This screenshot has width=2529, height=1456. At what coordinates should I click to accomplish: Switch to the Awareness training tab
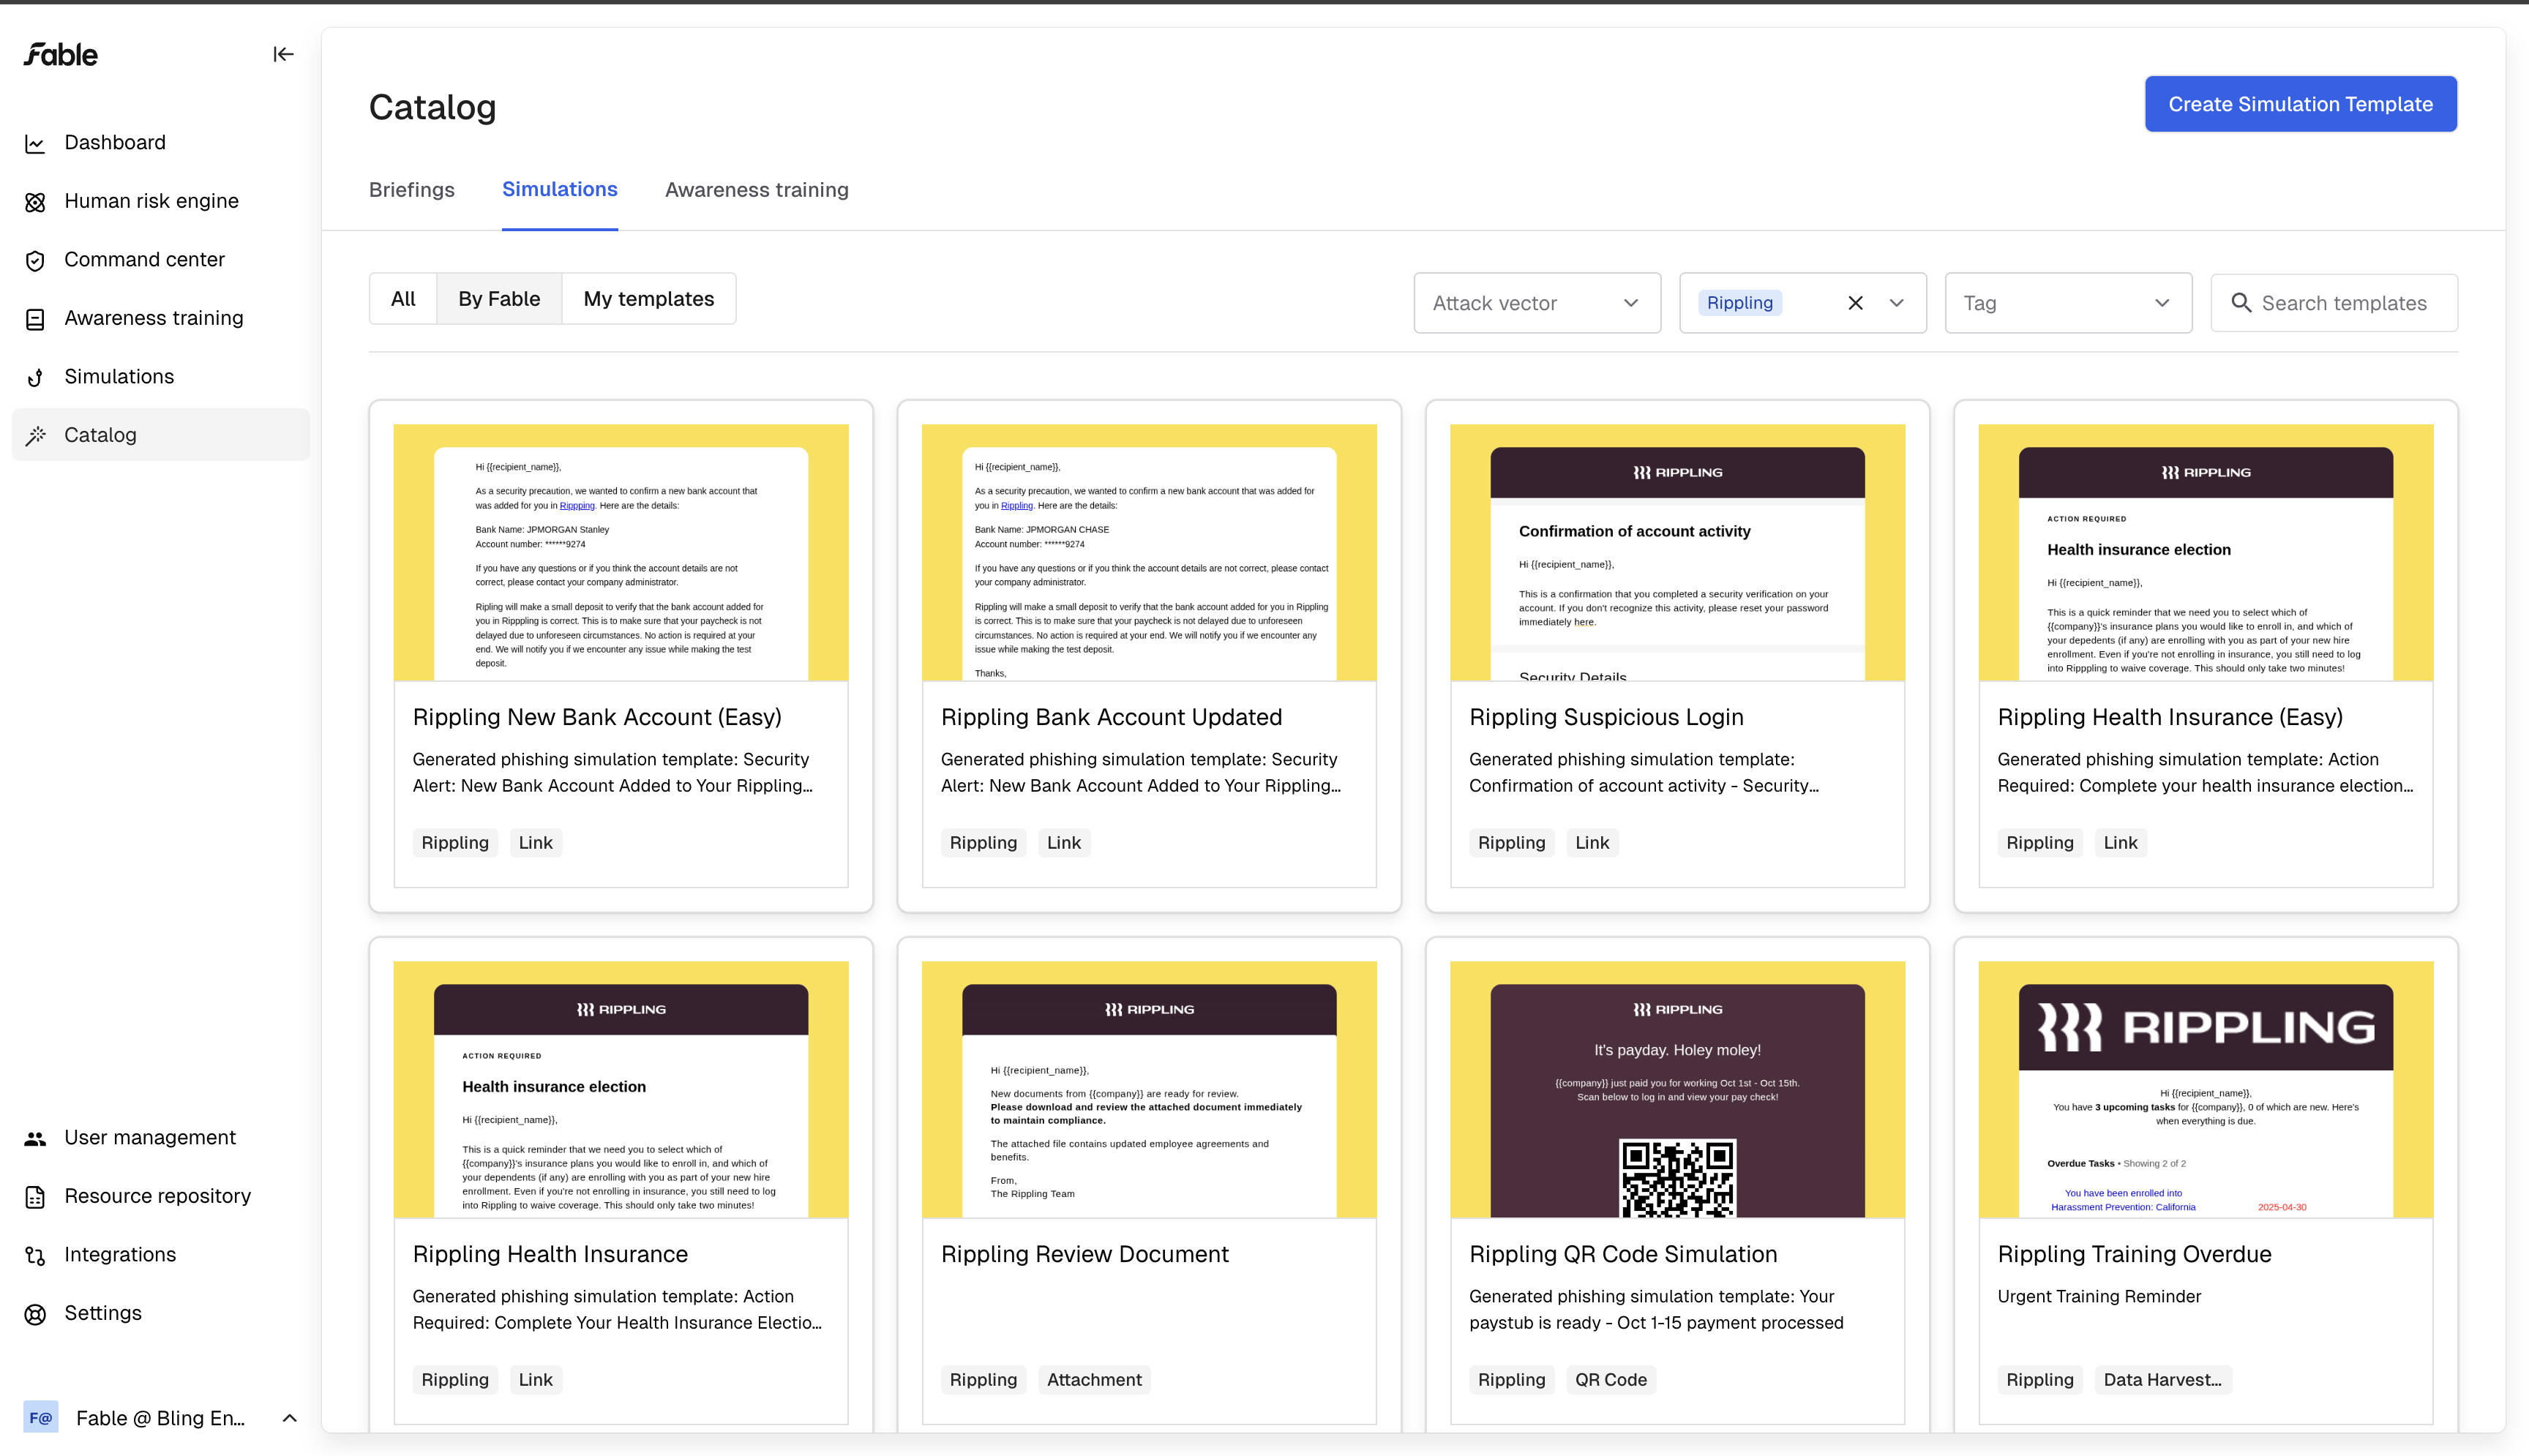(757, 190)
